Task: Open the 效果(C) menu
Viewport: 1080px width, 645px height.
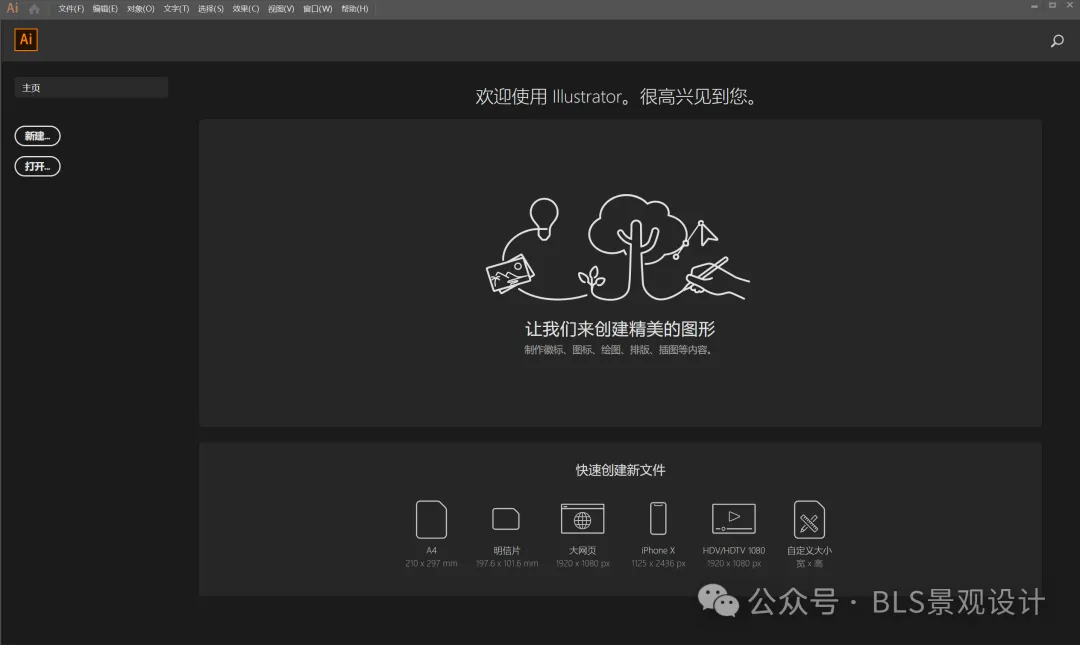Action: [246, 9]
